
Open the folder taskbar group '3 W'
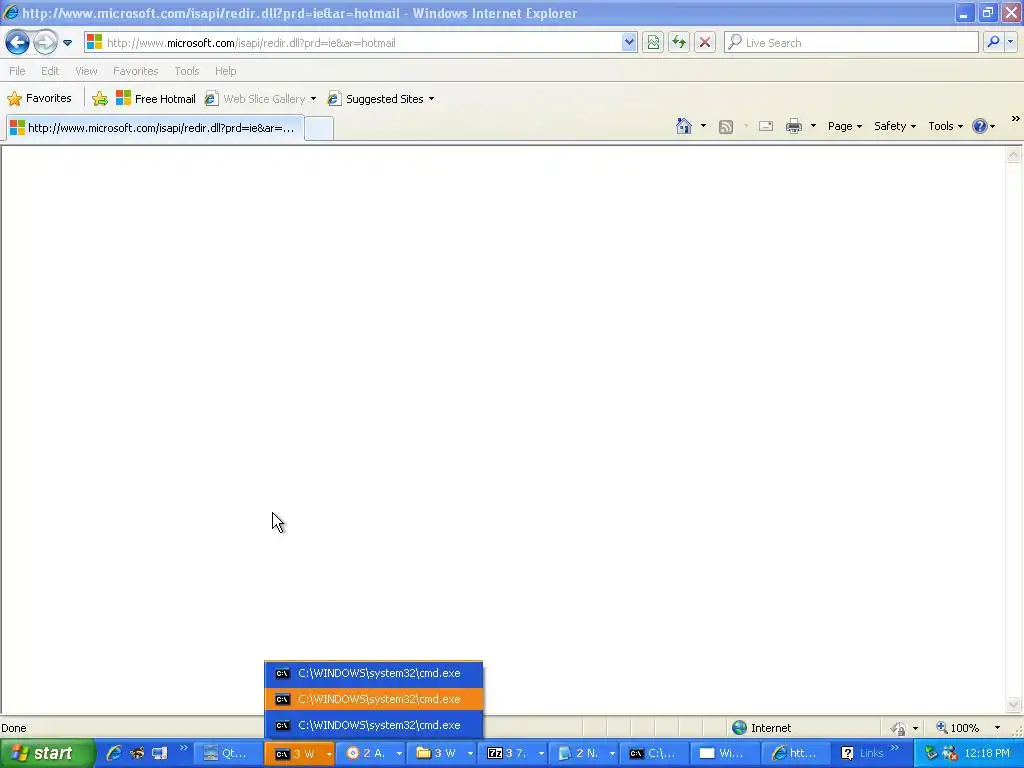click(x=443, y=753)
